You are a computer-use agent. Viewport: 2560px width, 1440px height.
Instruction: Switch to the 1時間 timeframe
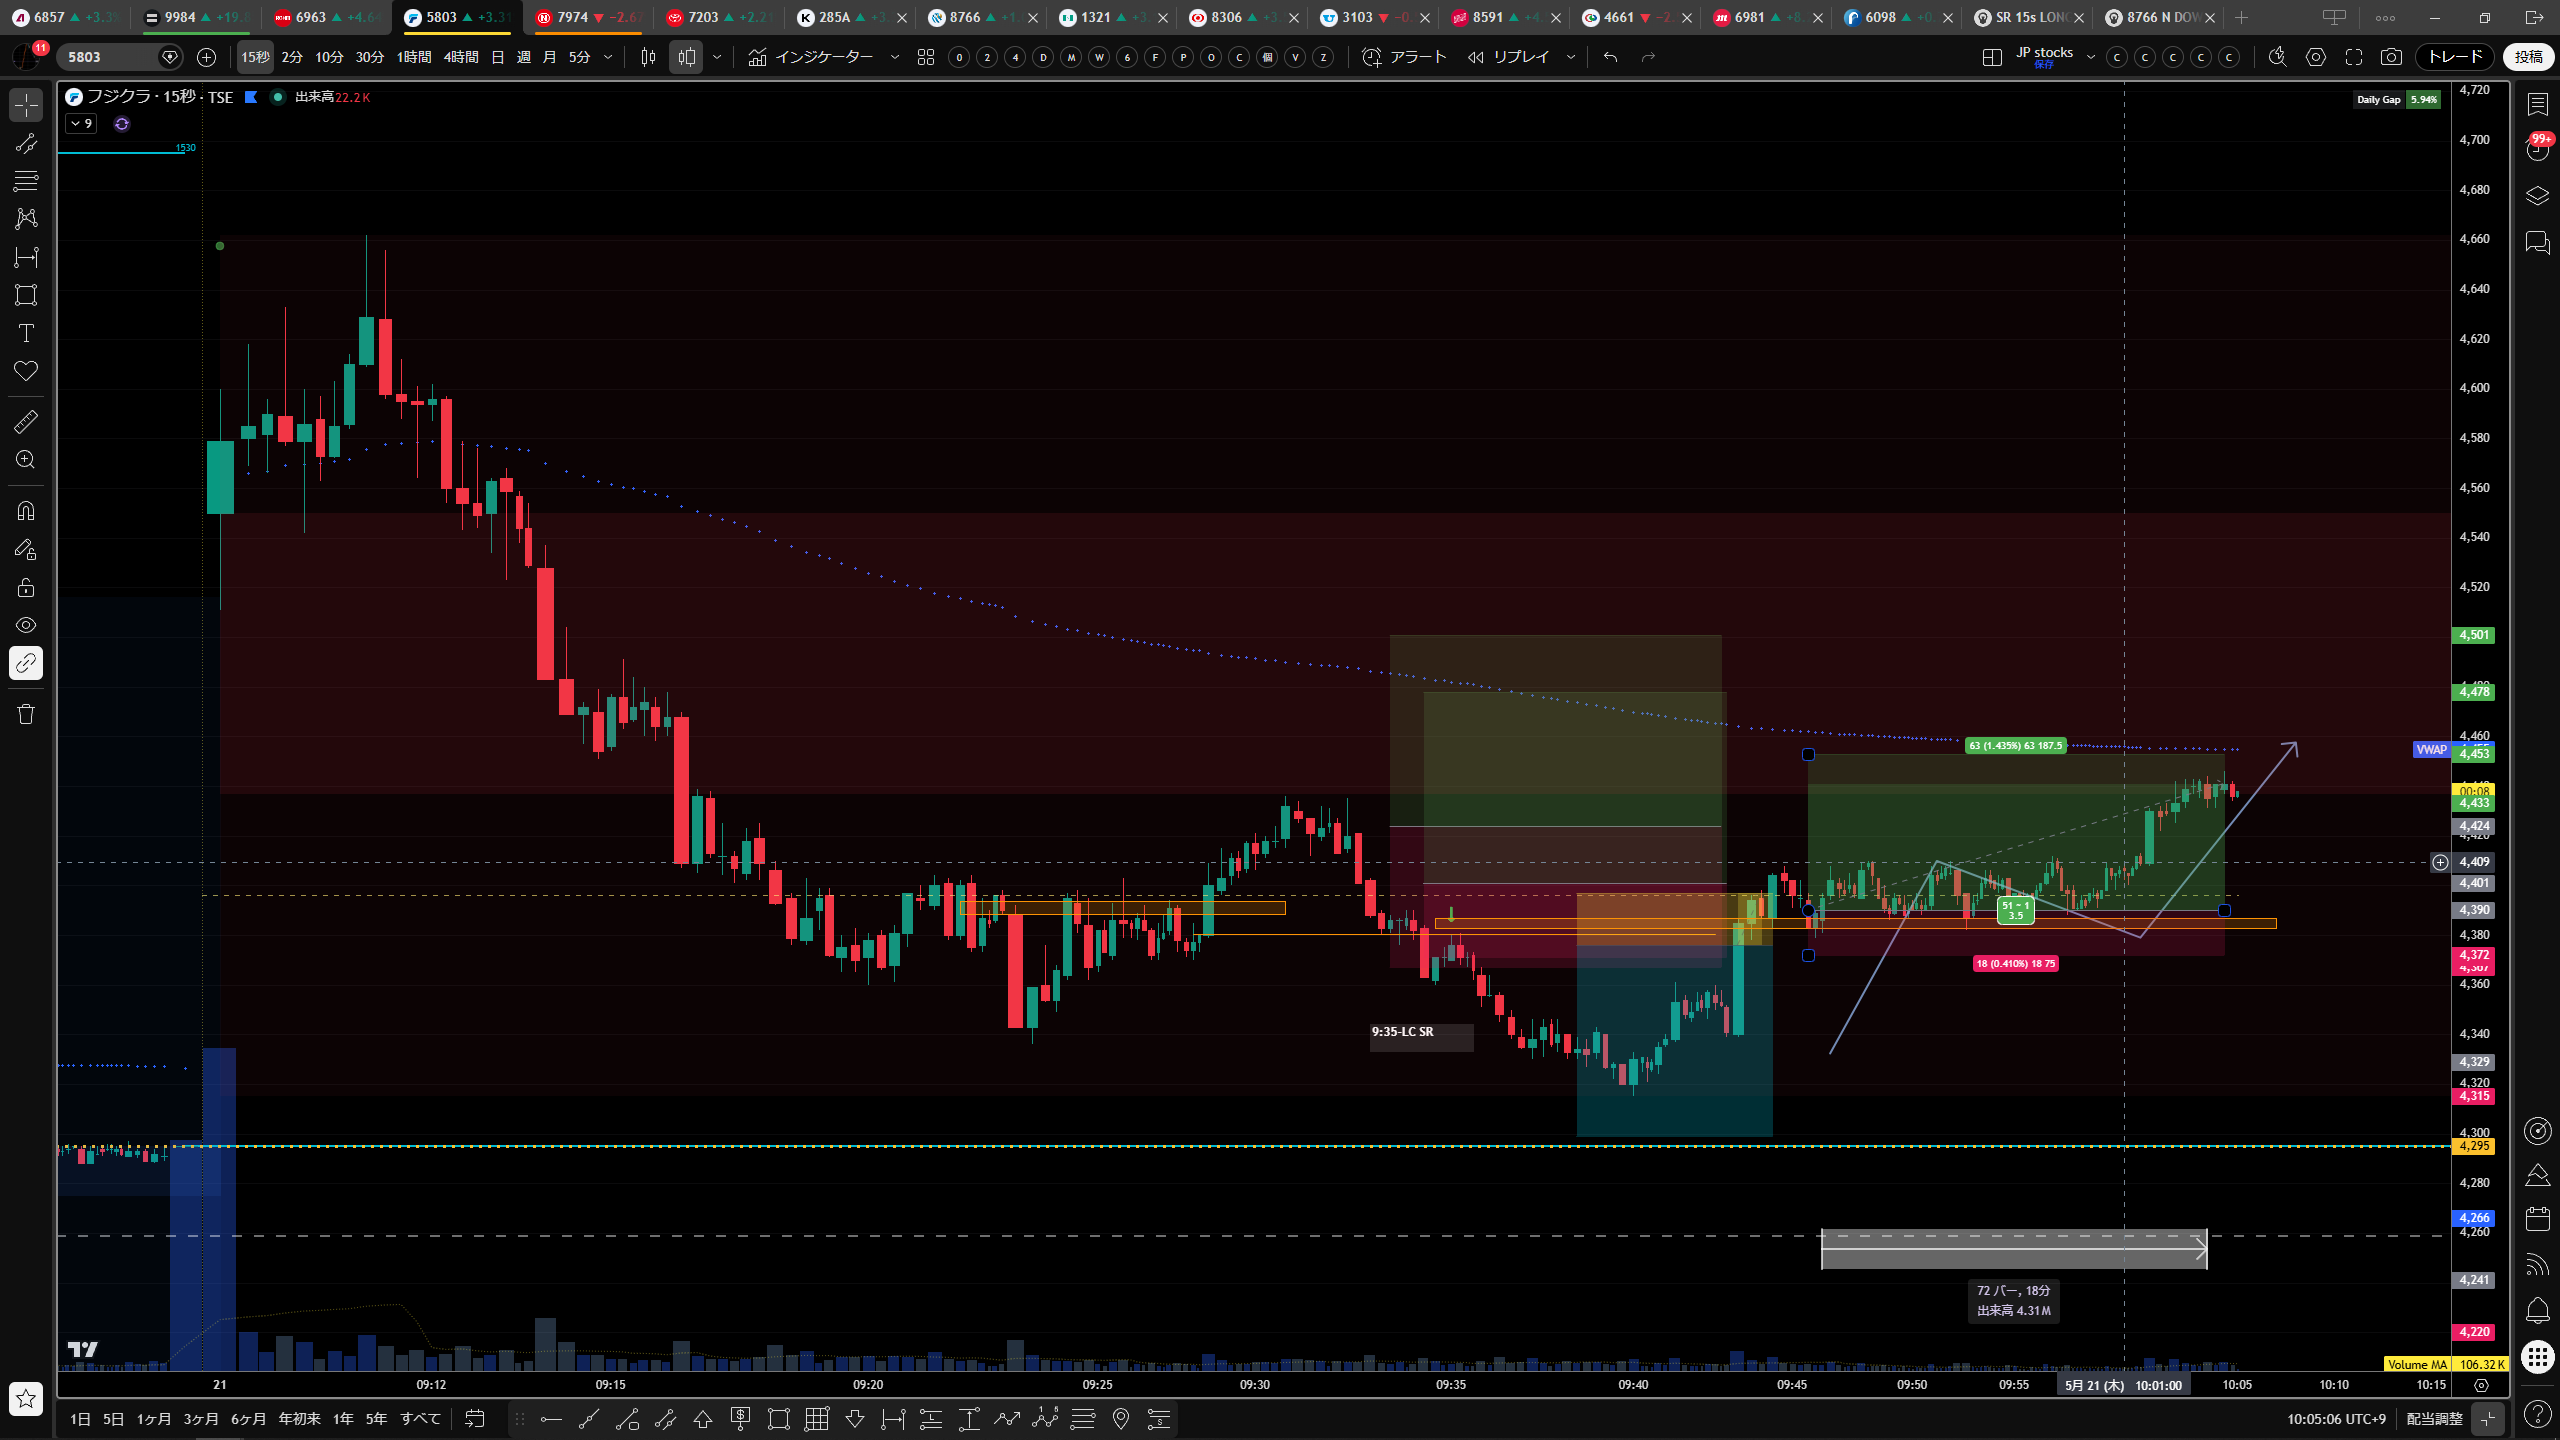[x=414, y=57]
